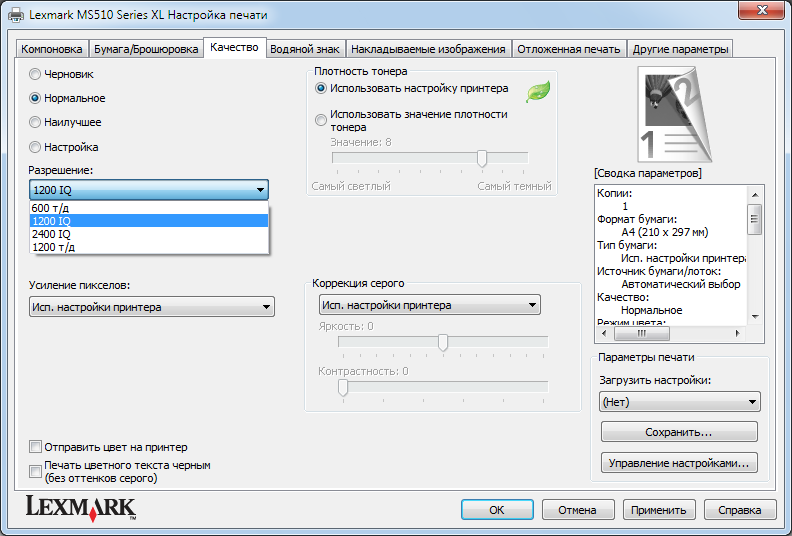Screen dimensions: 792x536
Task: Open the Накладываемые изображения tab
Action: point(428,50)
